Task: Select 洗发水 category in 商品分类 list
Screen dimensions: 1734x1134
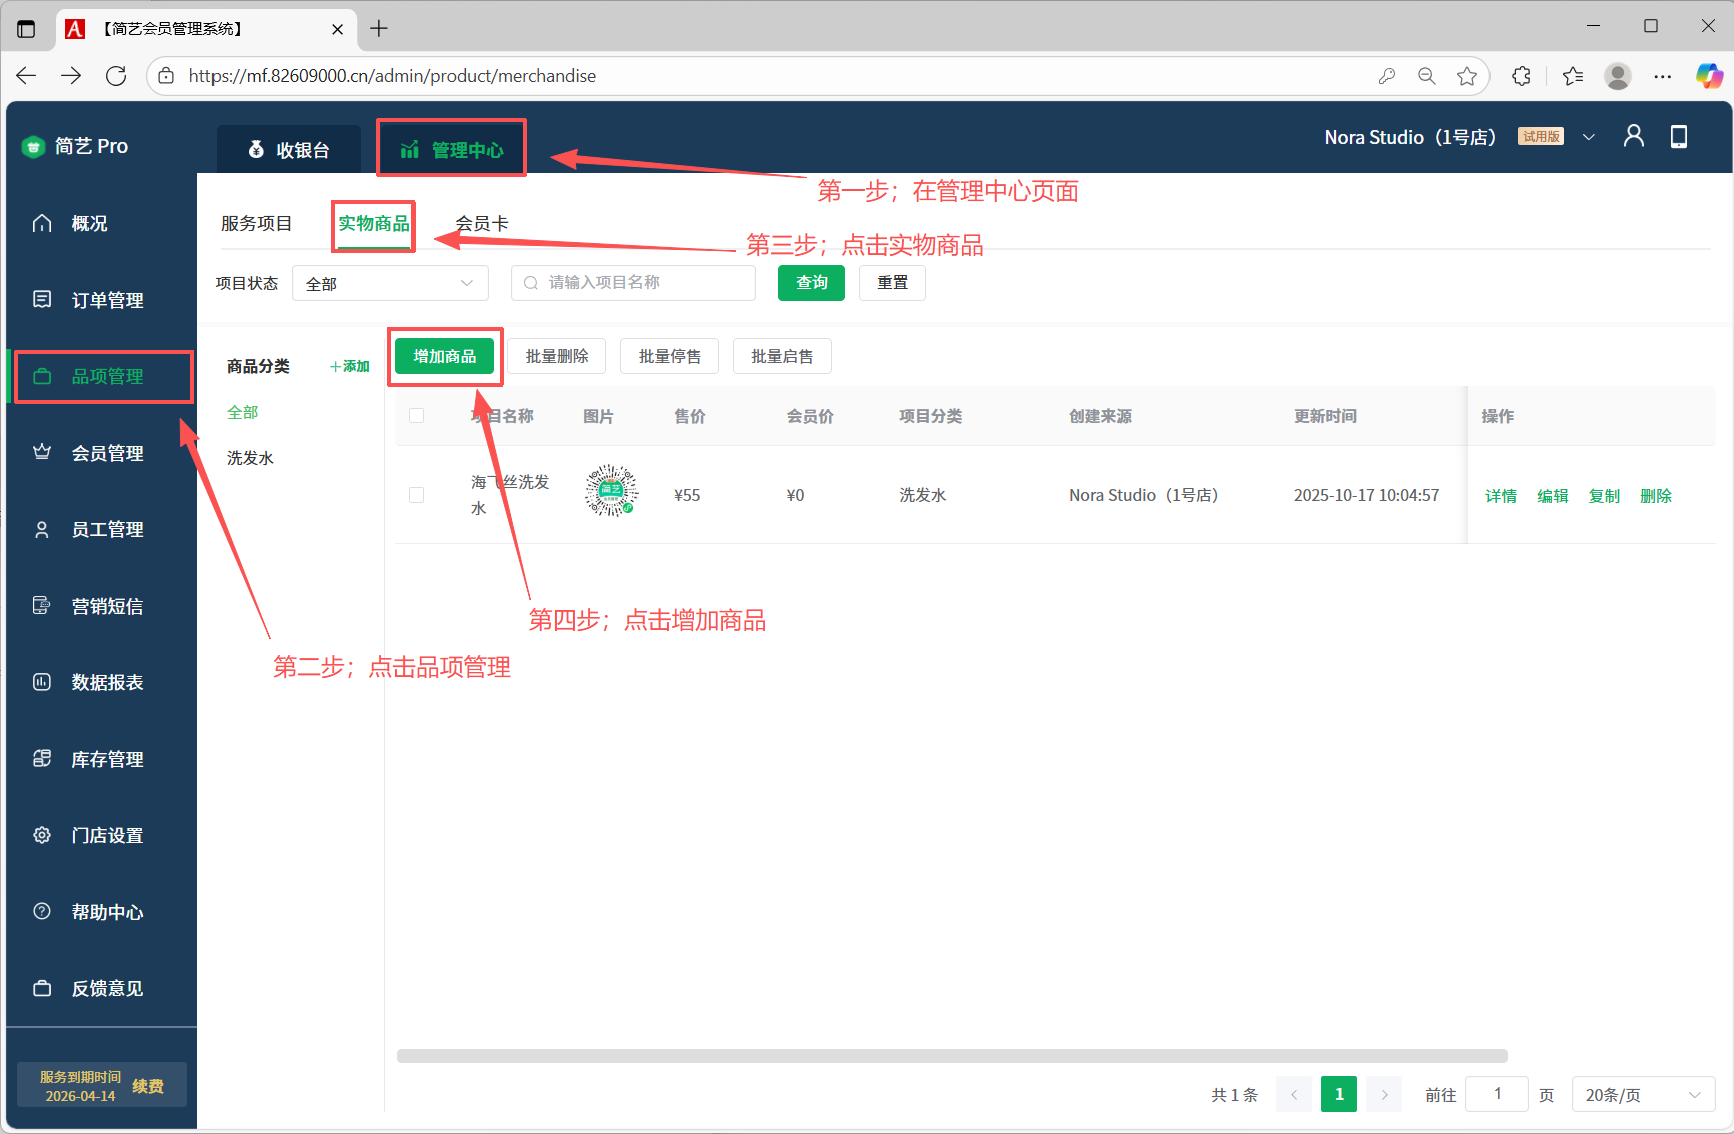Action: [250, 458]
